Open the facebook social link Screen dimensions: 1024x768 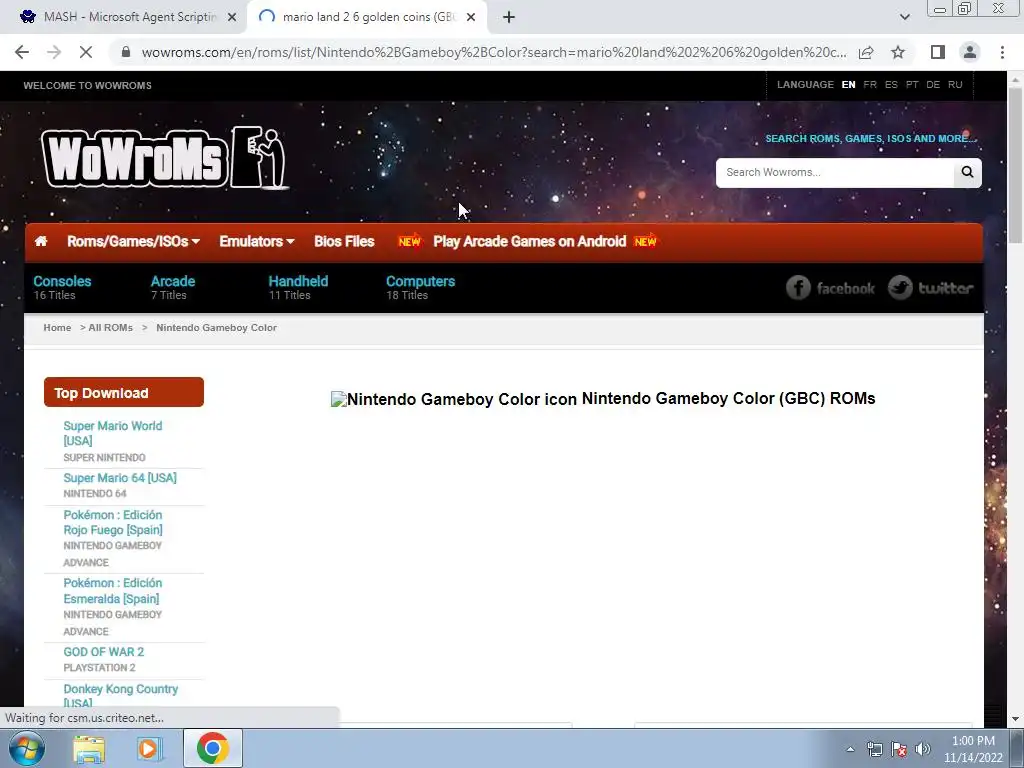[x=830, y=288]
